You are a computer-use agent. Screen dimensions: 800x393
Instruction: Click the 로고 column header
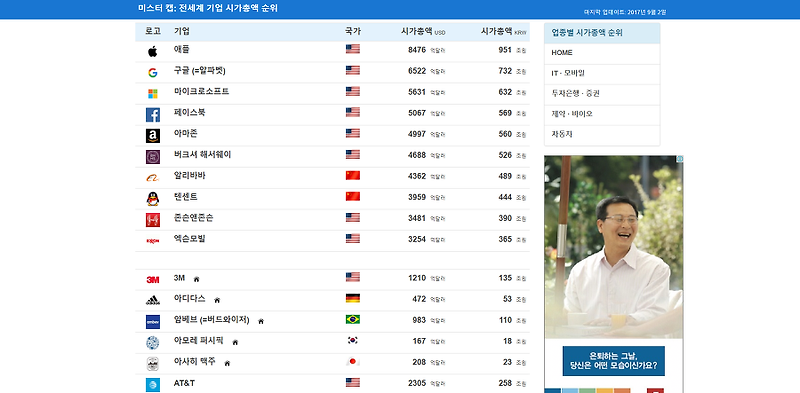pyautogui.click(x=153, y=31)
